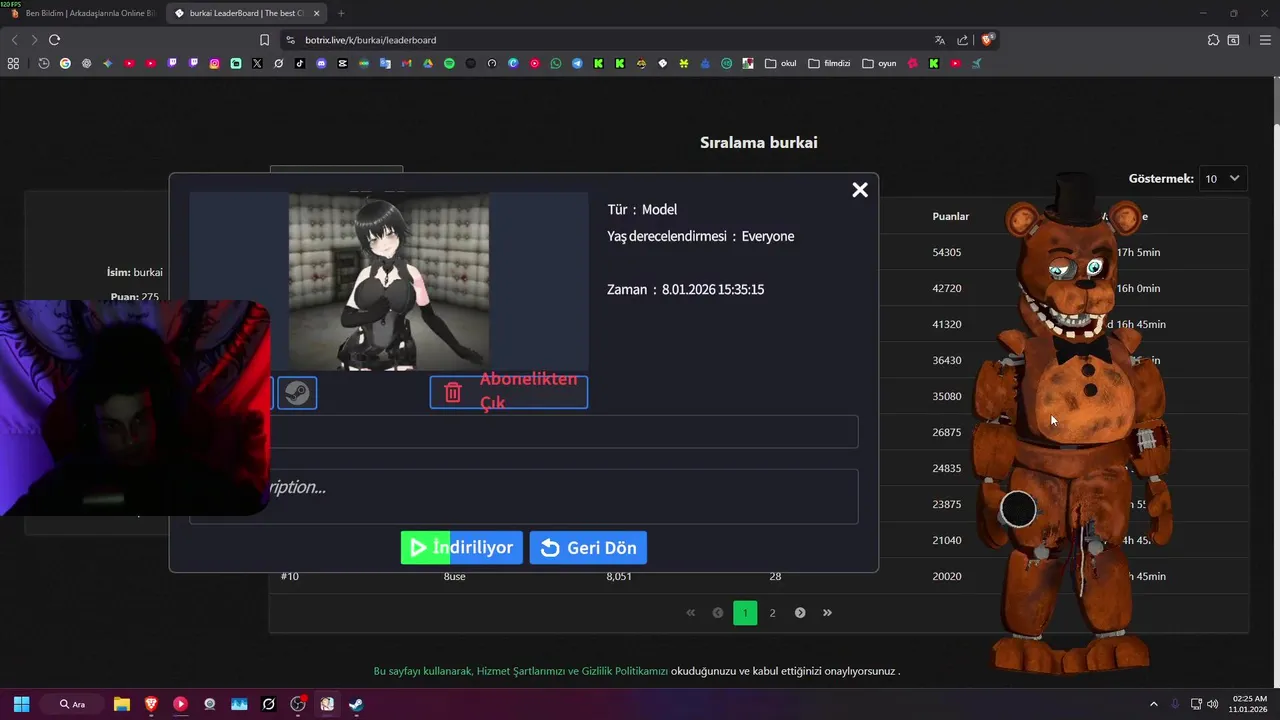1280x720 pixels.
Task: Click the 20020 points cell
Action: point(947,576)
